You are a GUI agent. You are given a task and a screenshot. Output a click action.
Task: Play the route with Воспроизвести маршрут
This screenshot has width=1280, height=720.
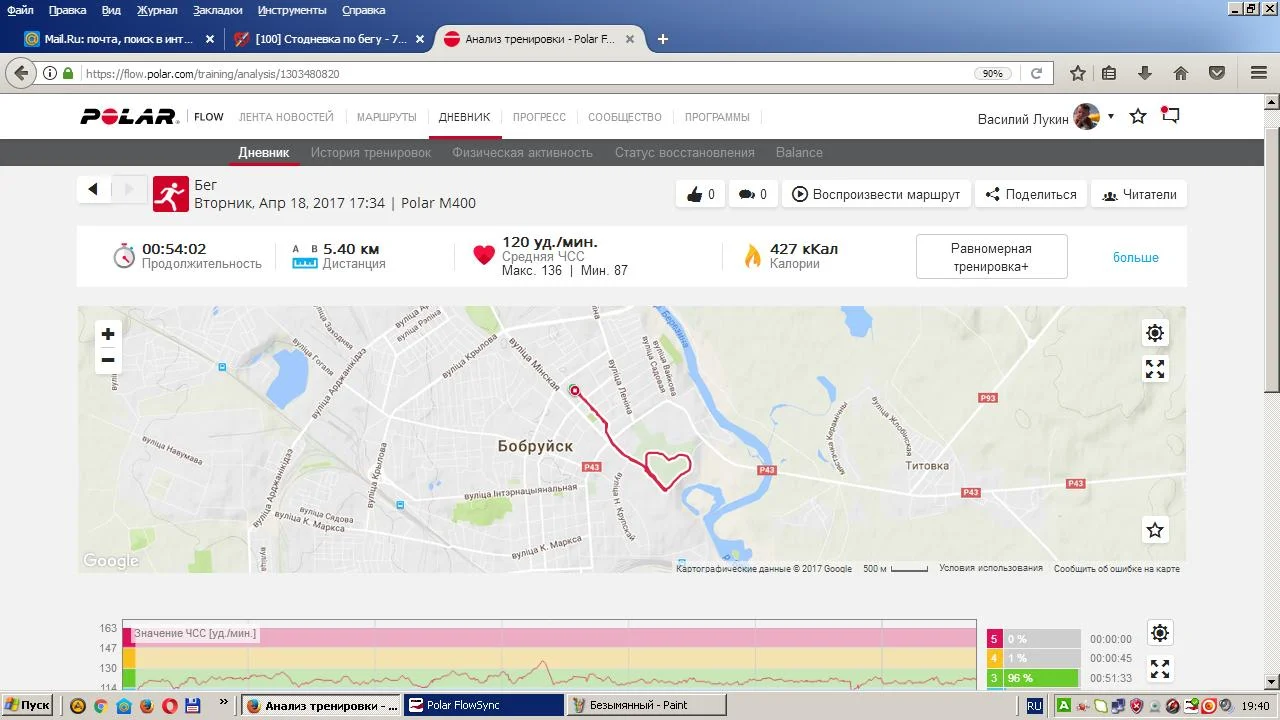point(876,194)
